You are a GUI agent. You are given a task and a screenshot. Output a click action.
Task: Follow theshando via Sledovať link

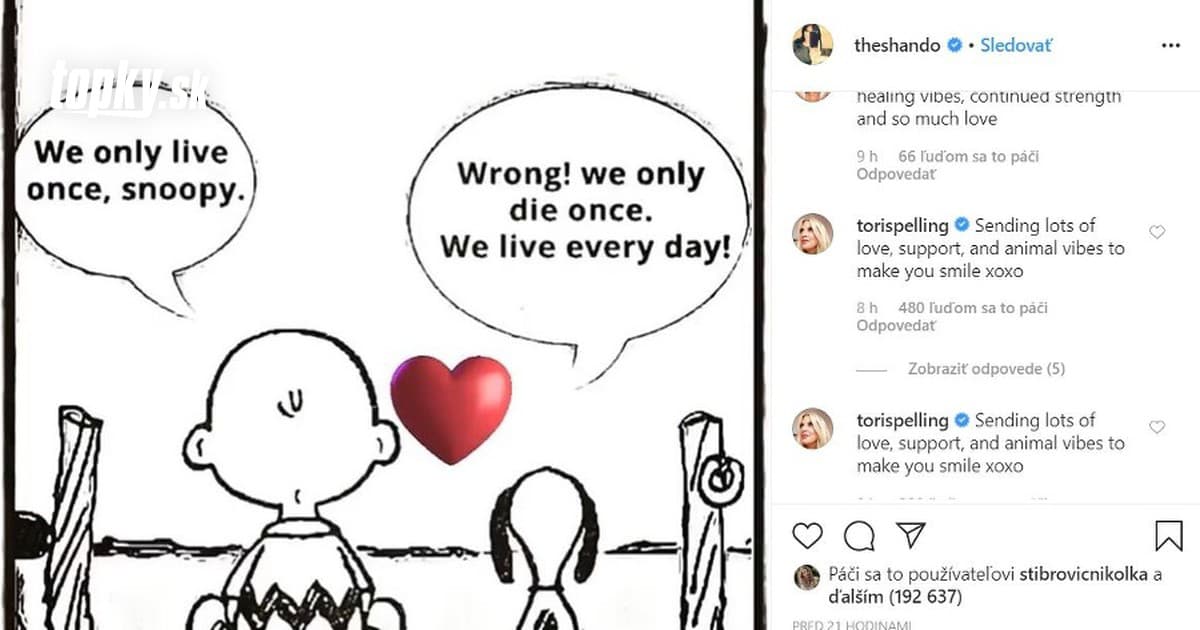pos(1016,45)
